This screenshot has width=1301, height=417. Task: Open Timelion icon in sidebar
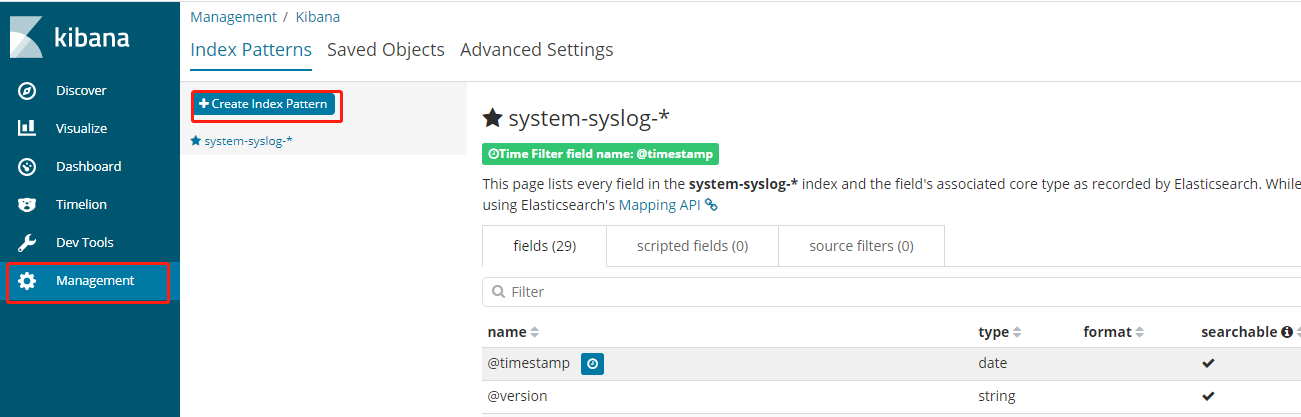point(27,205)
